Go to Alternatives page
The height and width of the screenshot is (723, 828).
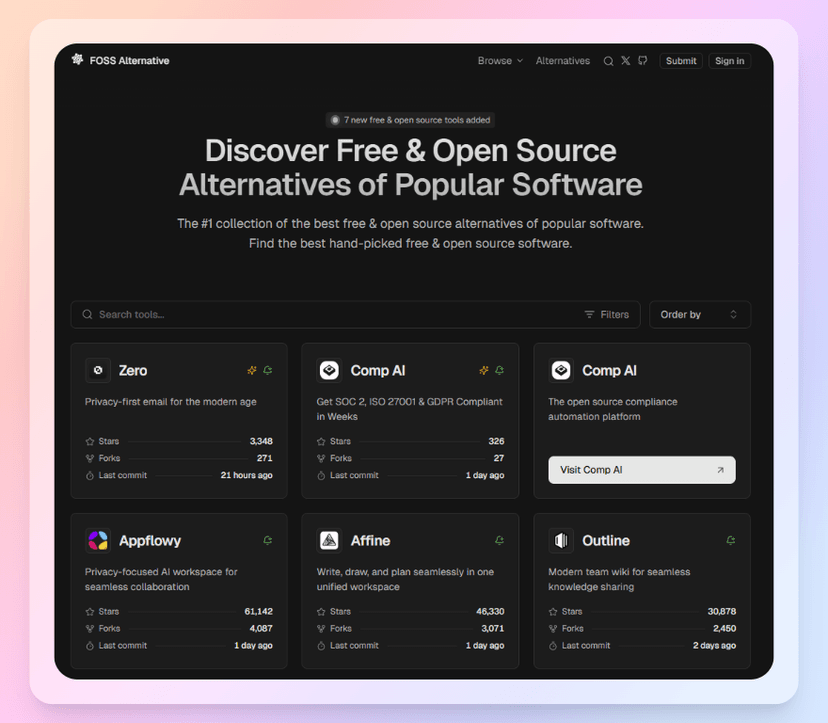pyautogui.click(x=562, y=61)
